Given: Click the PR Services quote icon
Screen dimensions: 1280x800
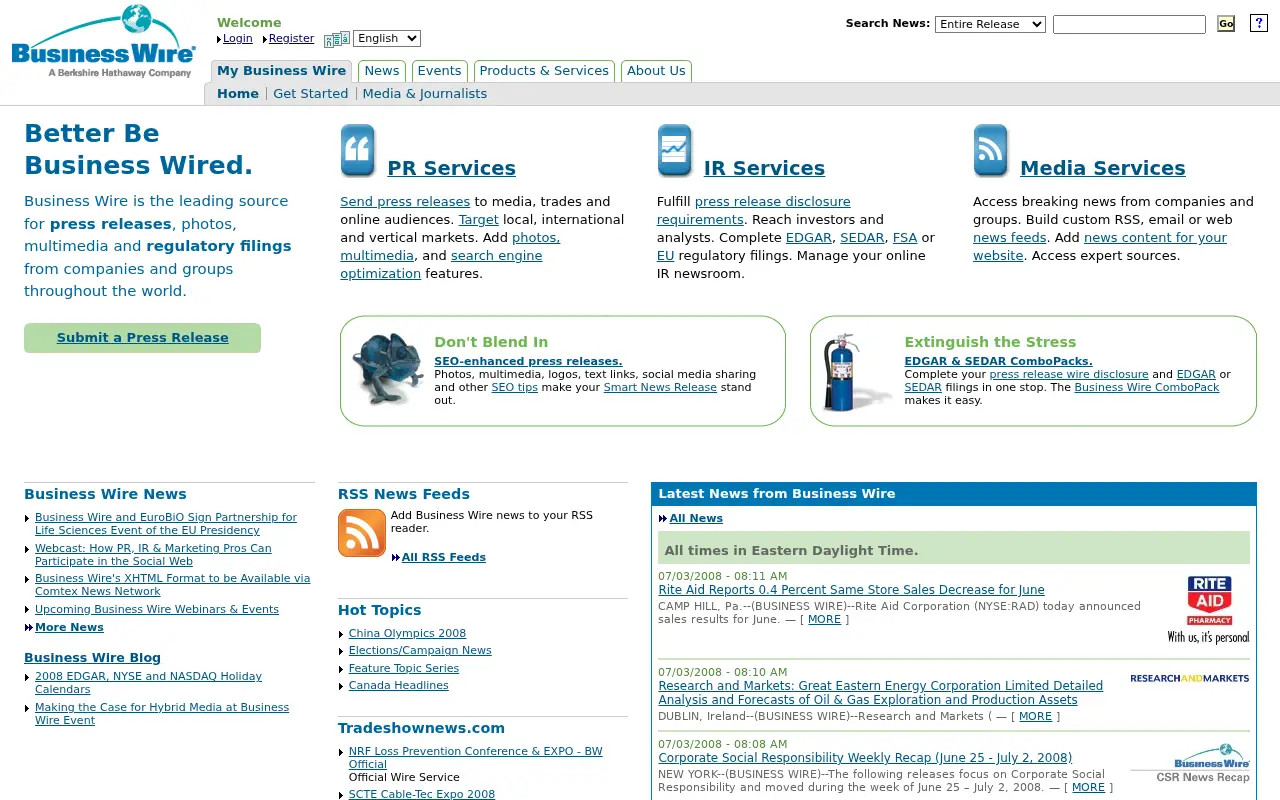Looking at the screenshot, I should (358, 151).
